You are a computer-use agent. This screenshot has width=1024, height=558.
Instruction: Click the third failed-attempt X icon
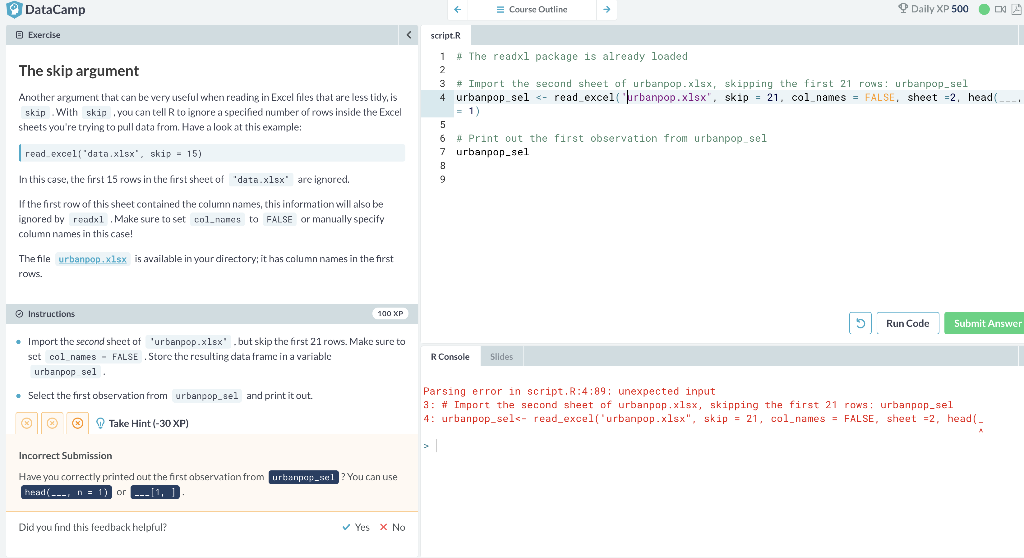77,423
